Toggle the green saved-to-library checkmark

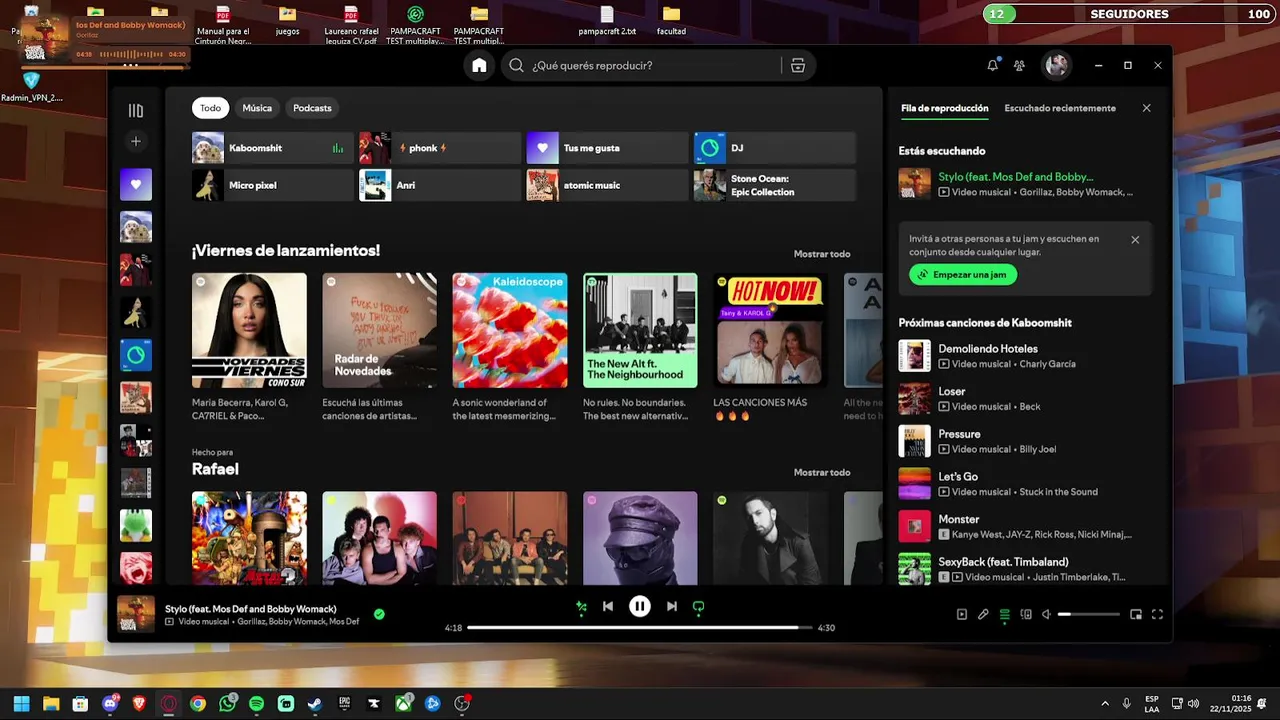(x=379, y=614)
